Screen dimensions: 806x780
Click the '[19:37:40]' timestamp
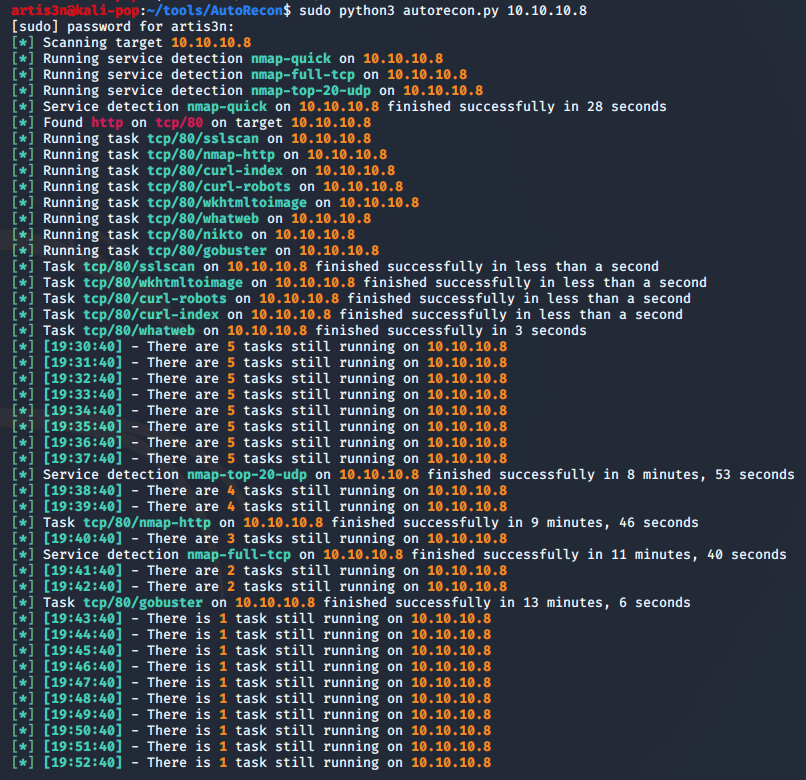(x=83, y=458)
